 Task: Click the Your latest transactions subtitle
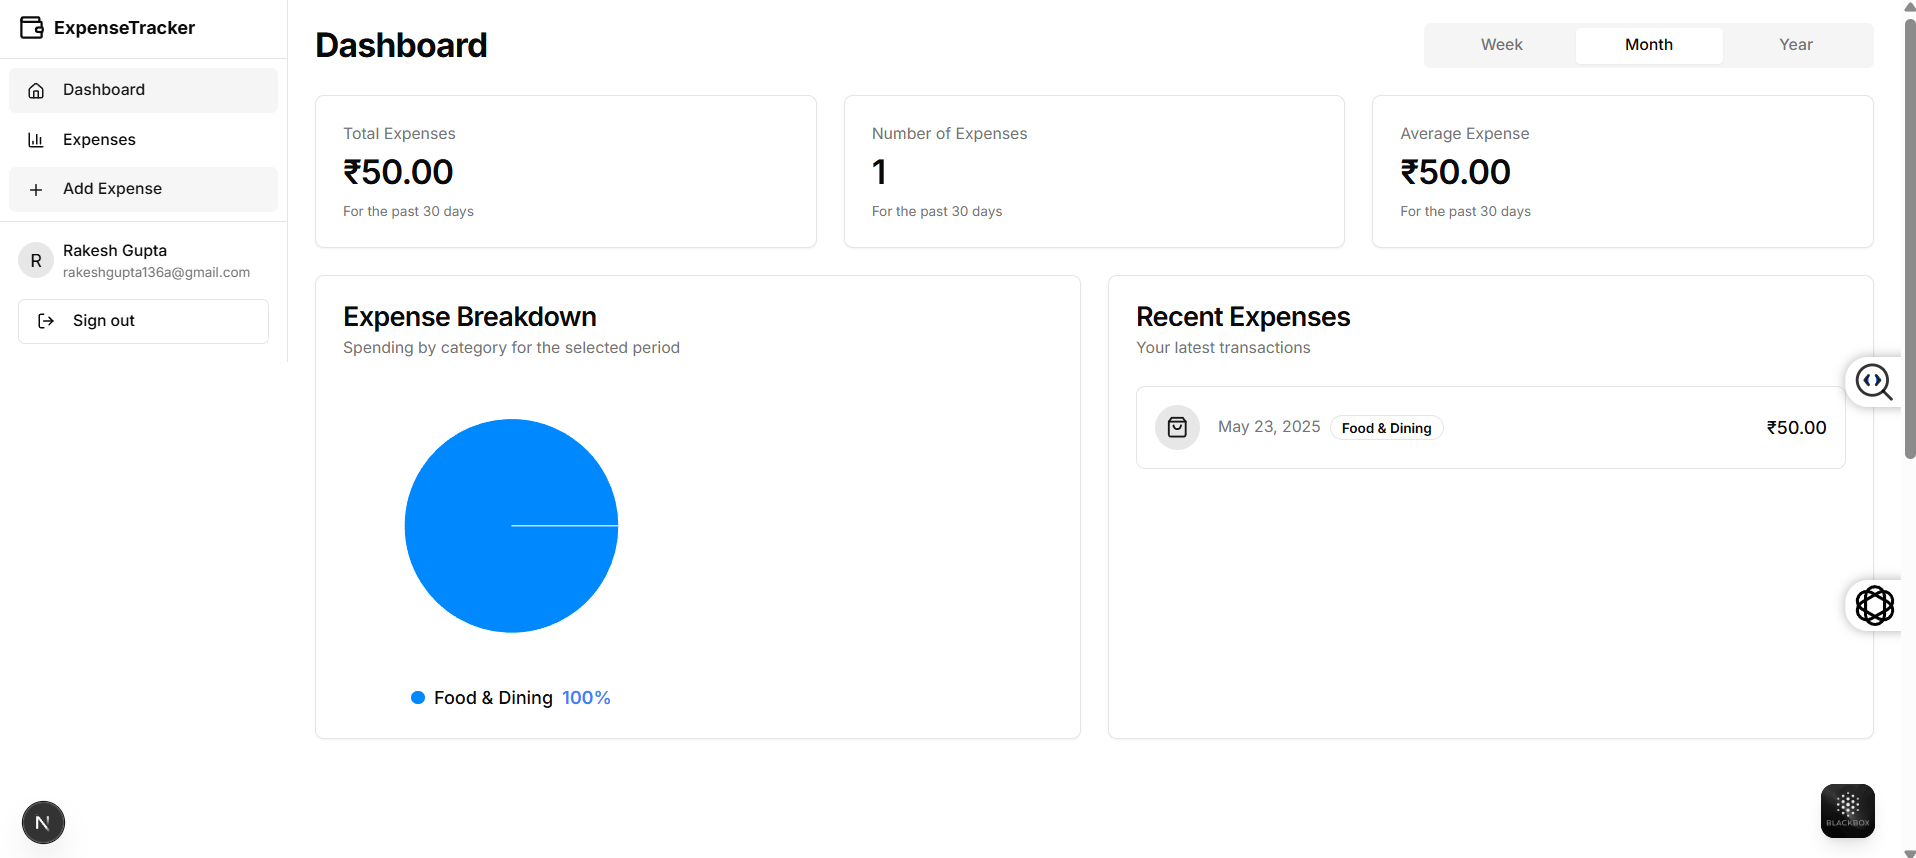[1223, 348]
